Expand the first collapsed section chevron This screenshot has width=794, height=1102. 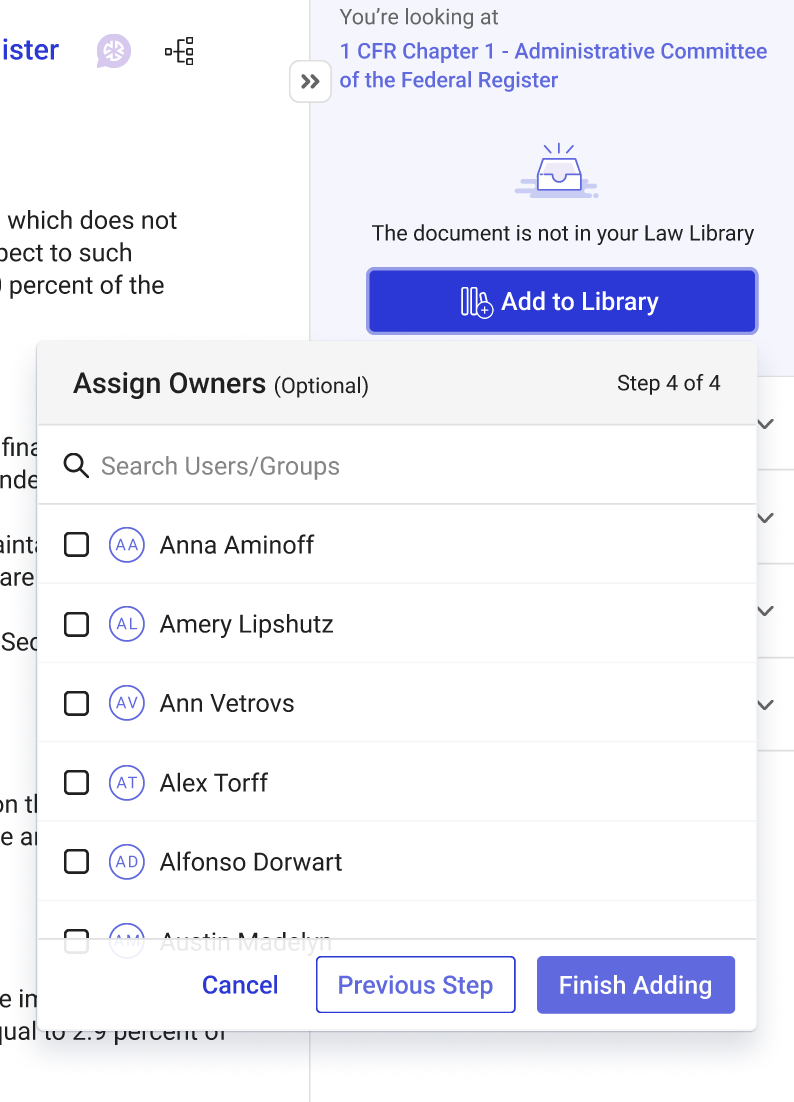[x=766, y=424]
